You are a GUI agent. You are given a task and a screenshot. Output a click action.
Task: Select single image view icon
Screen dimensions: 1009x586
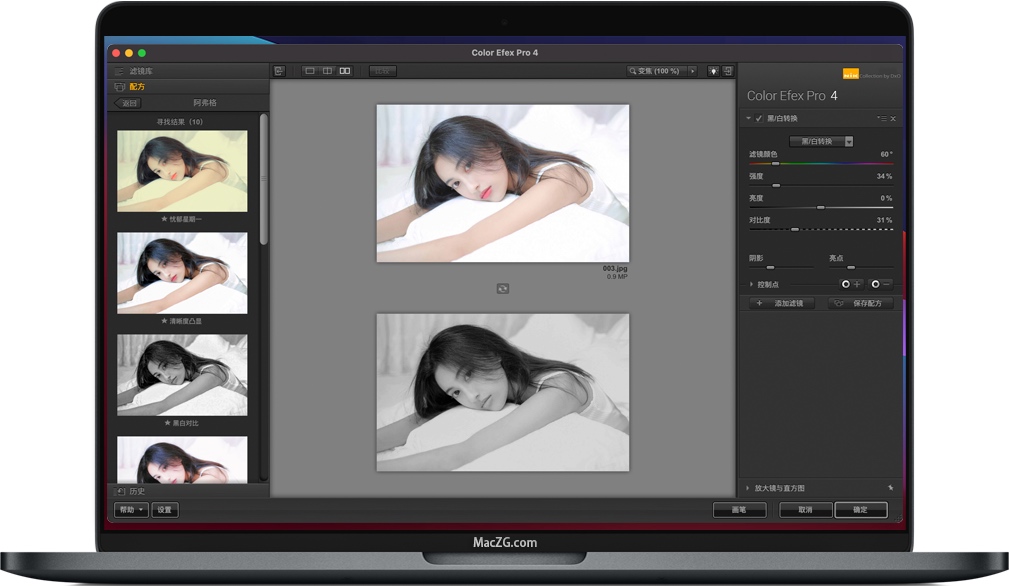(310, 71)
